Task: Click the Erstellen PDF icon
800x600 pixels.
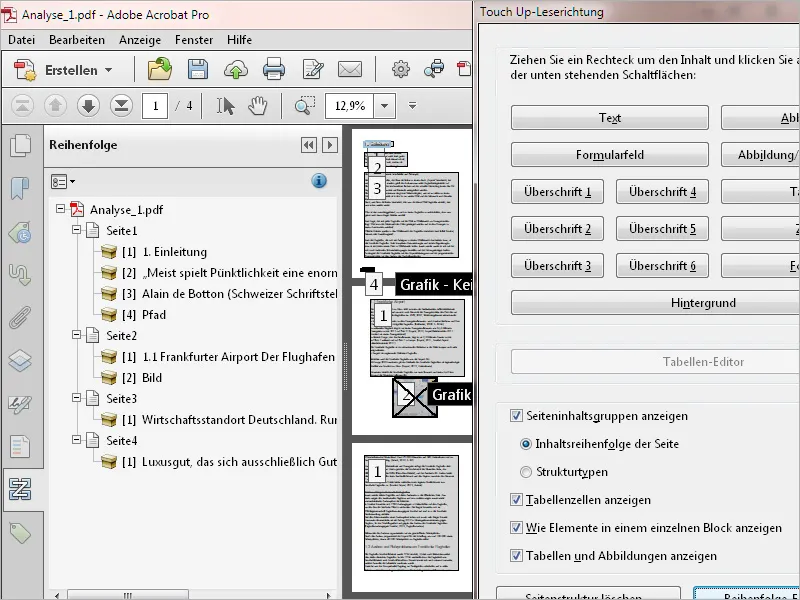Action: pyautogui.click(x=24, y=70)
